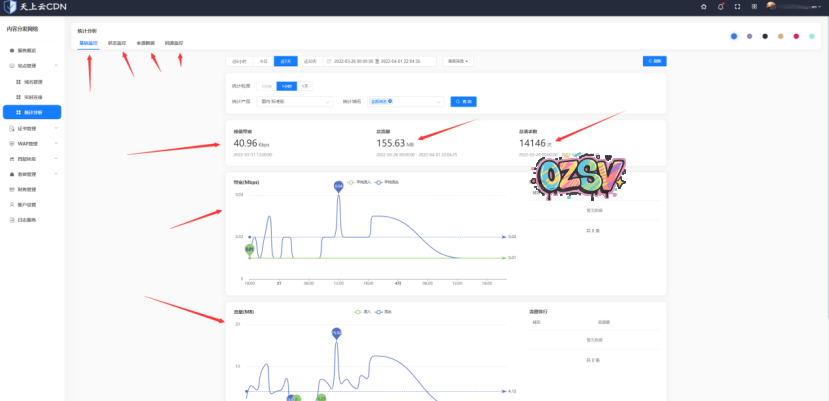Switch to the 状态监控 tab

(x=117, y=43)
